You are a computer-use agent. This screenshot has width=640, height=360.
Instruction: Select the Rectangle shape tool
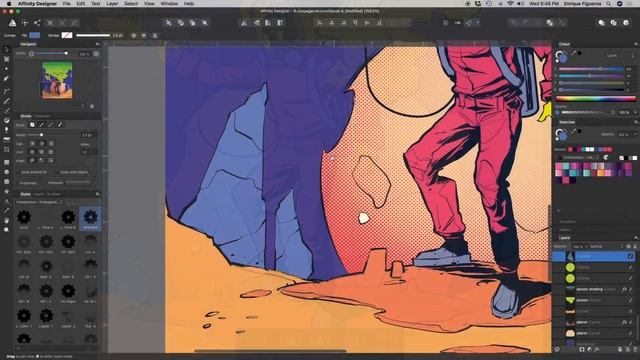point(6,162)
